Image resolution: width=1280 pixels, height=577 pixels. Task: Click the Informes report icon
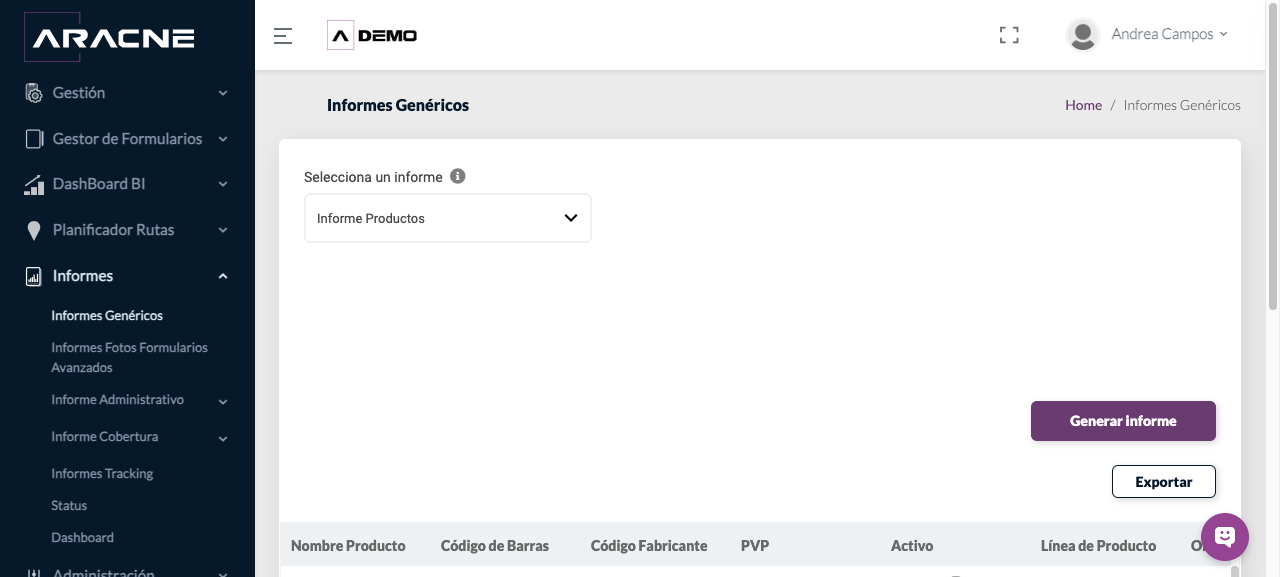[34, 276]
